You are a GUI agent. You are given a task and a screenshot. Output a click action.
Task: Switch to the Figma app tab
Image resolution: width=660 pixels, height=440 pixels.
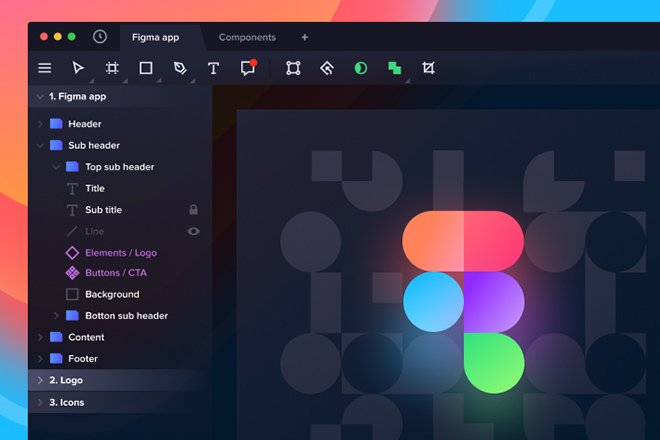(x=156, y=37)
